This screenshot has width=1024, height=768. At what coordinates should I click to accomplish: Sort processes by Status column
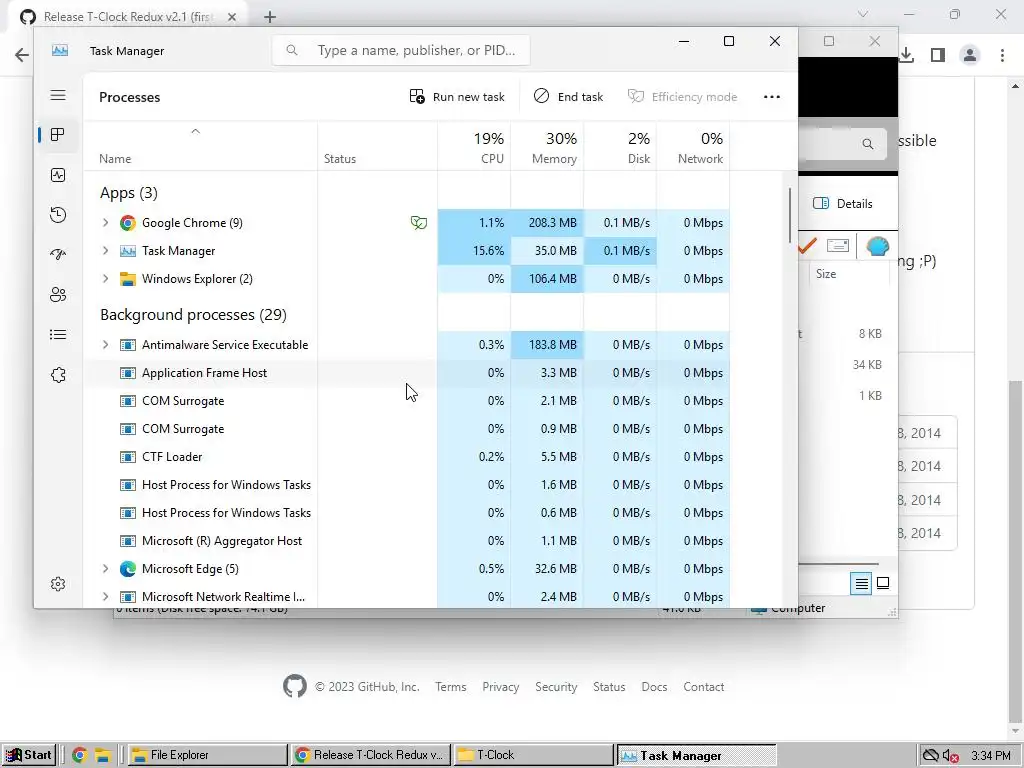coord(377,146)
